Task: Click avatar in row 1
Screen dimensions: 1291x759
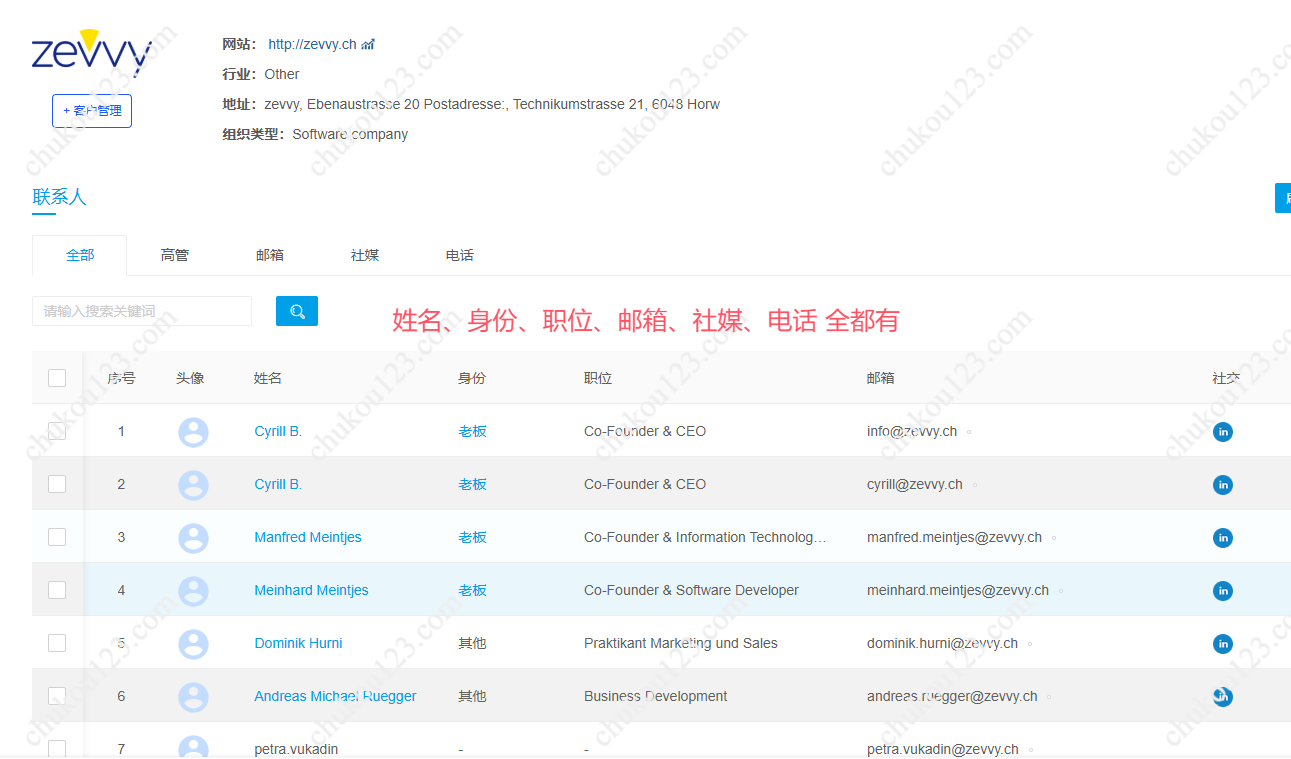Action: (193, 432)
